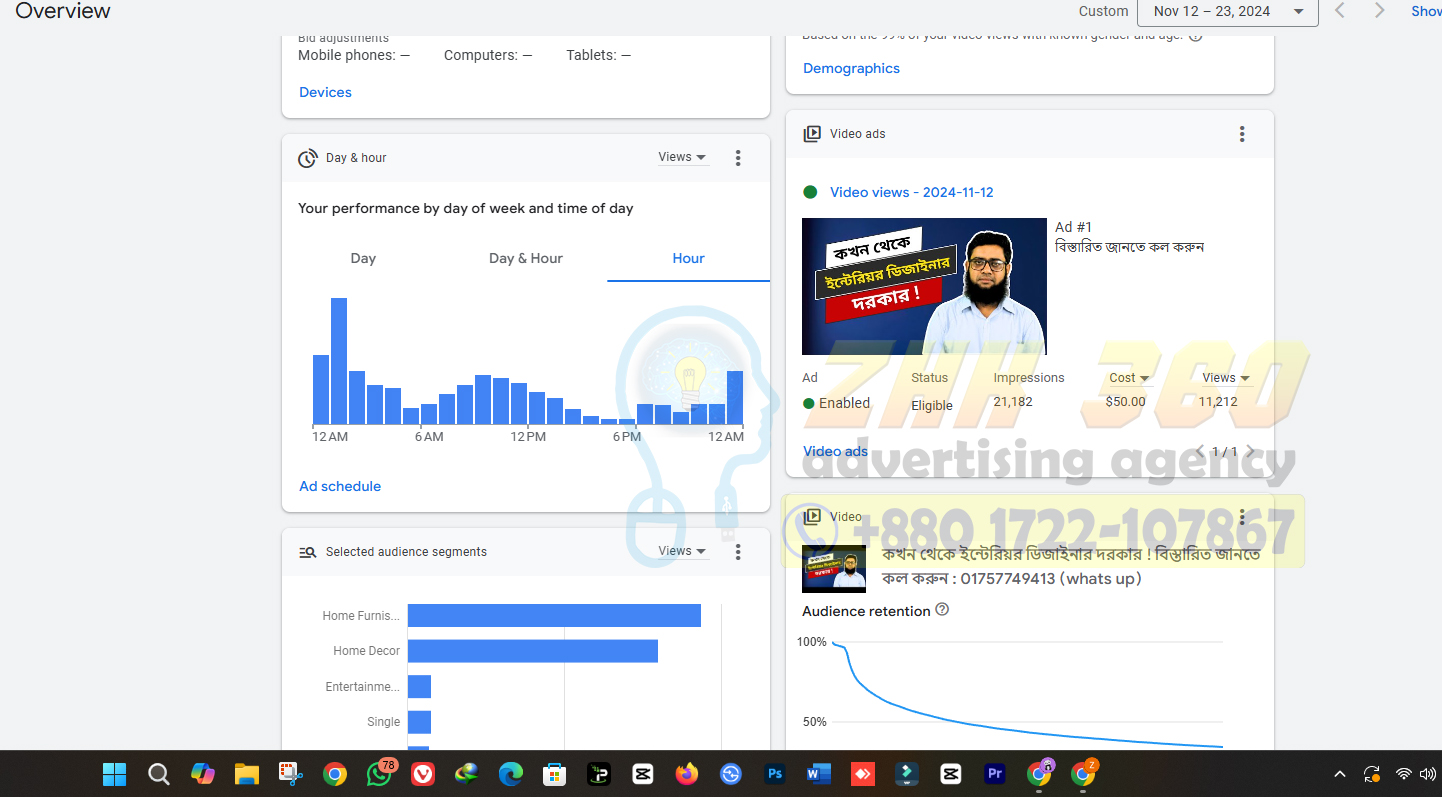Click the Audience retention help icon
Viewport: 1442px width, 797px height.
pyautogui.click(x=942, y=610)
